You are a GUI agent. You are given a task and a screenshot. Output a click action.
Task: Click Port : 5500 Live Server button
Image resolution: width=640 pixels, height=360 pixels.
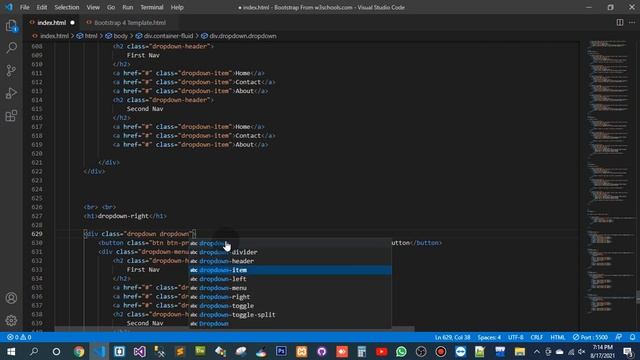tap(590, 337)
